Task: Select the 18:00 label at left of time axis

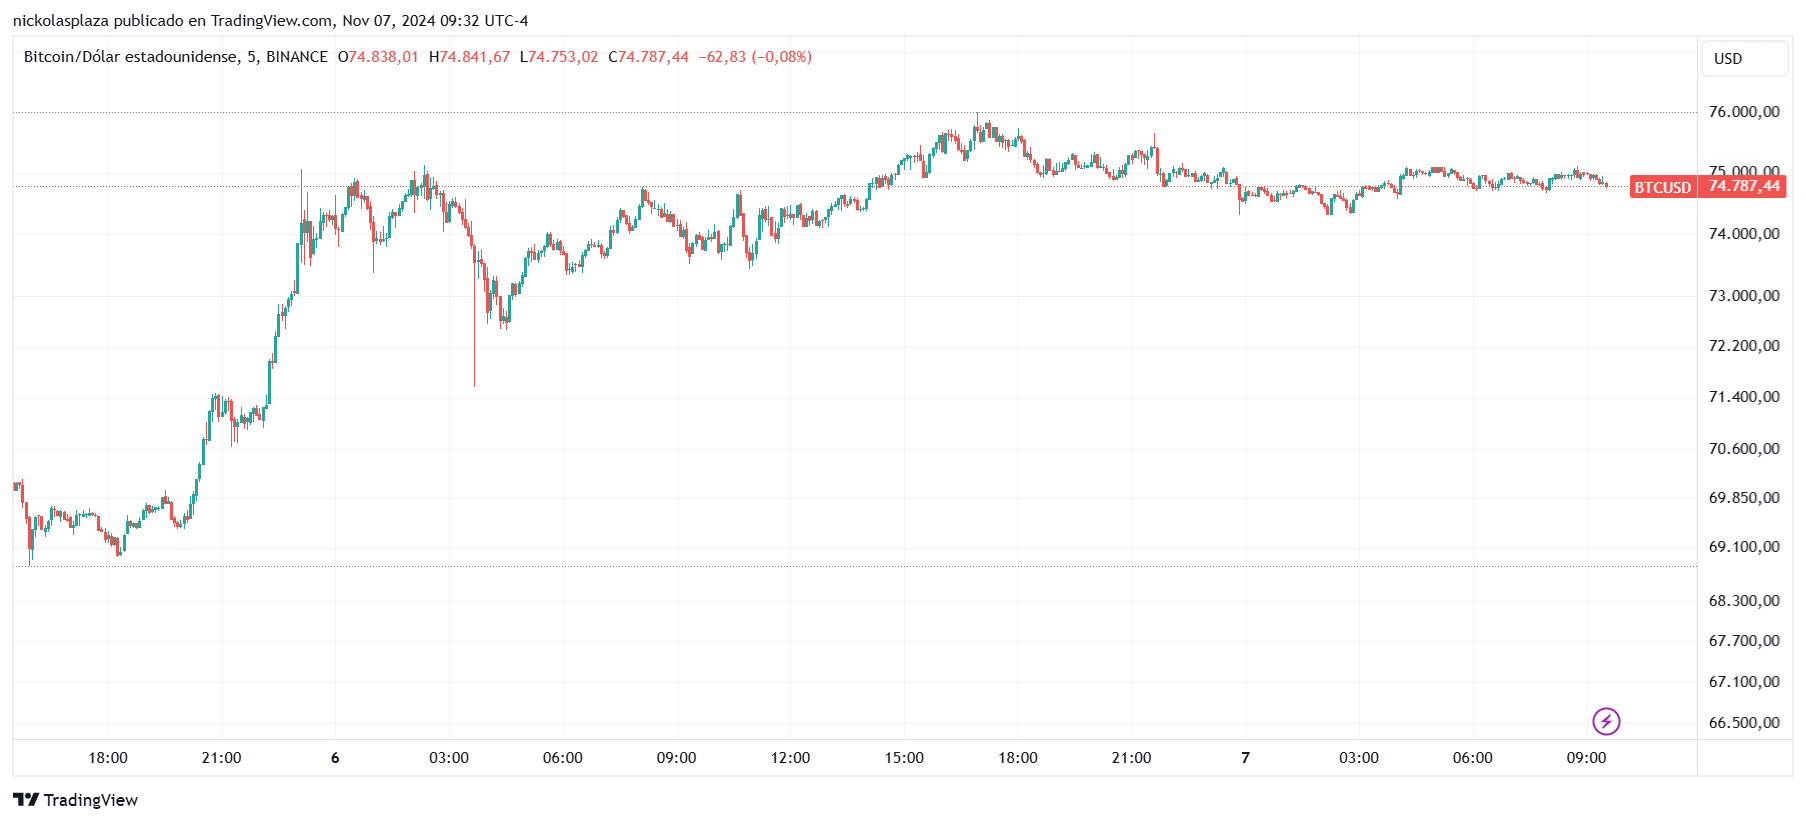Action: click(108, 758)
